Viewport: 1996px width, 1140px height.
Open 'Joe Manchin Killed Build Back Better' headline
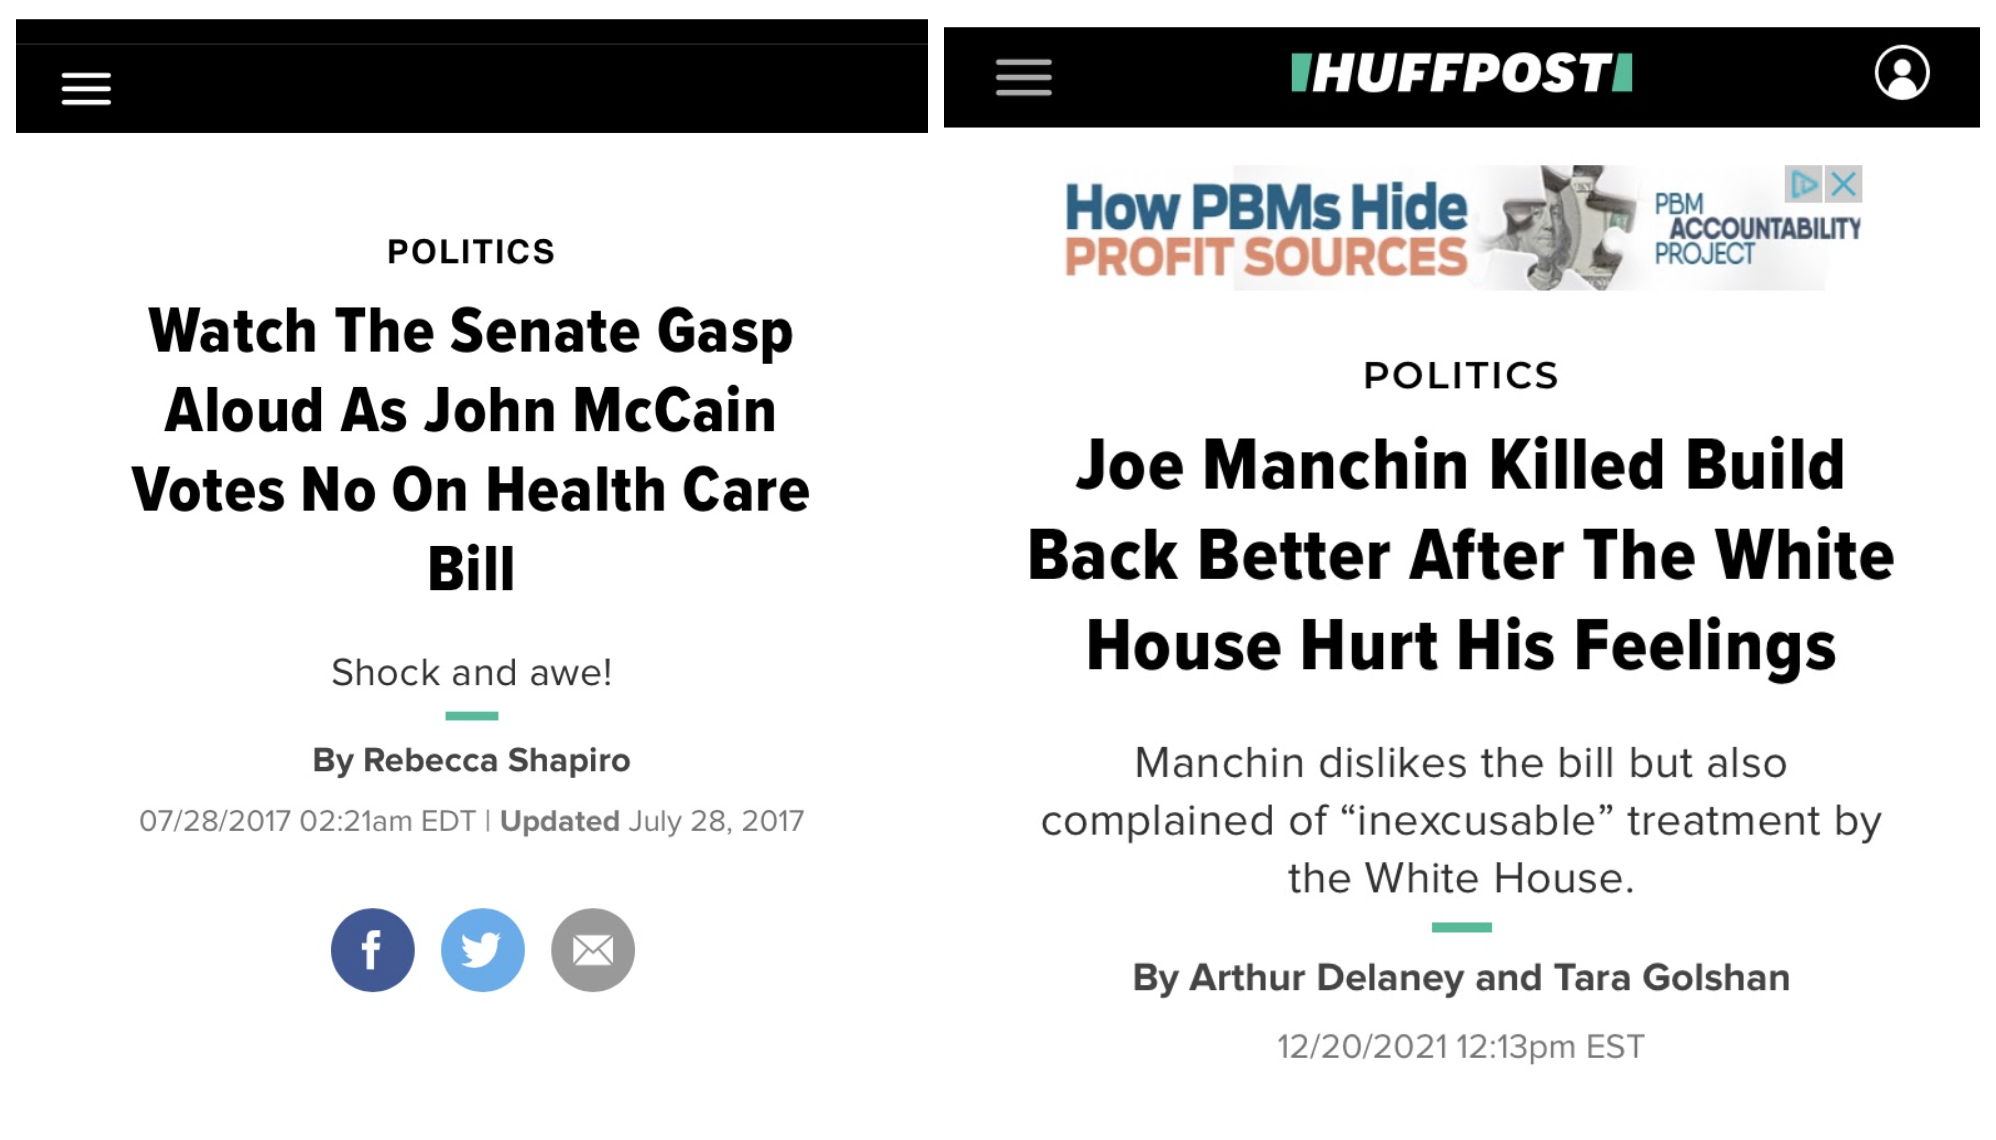coord(1461,555)
